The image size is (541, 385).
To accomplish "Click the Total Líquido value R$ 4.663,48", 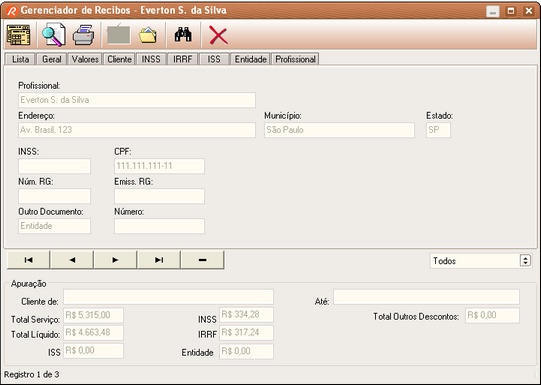I will [94, 333].
